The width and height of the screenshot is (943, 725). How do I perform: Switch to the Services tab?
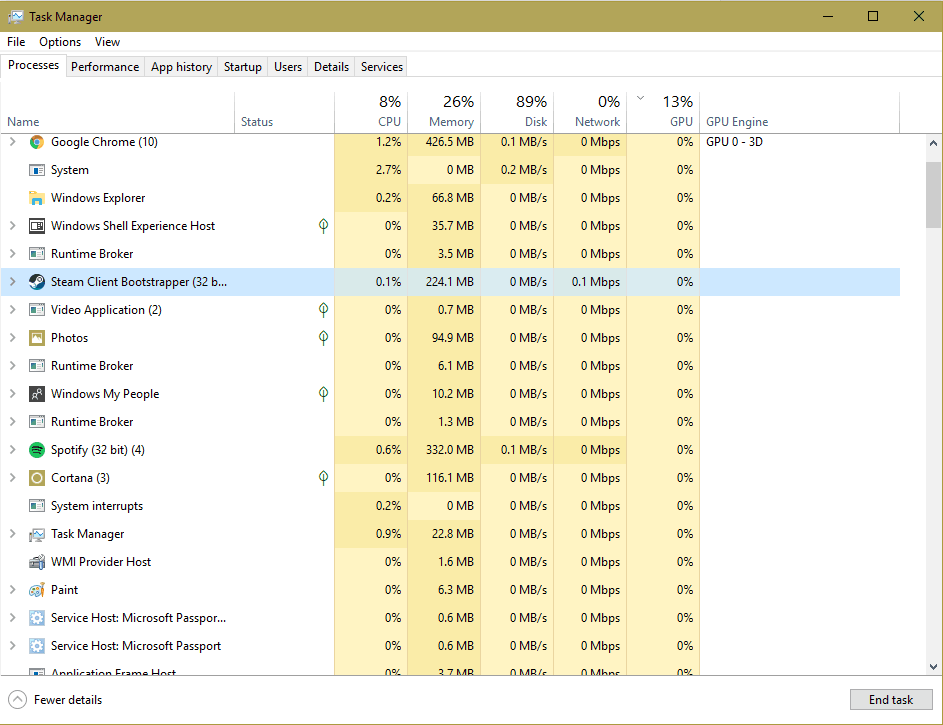click(381, 67)
